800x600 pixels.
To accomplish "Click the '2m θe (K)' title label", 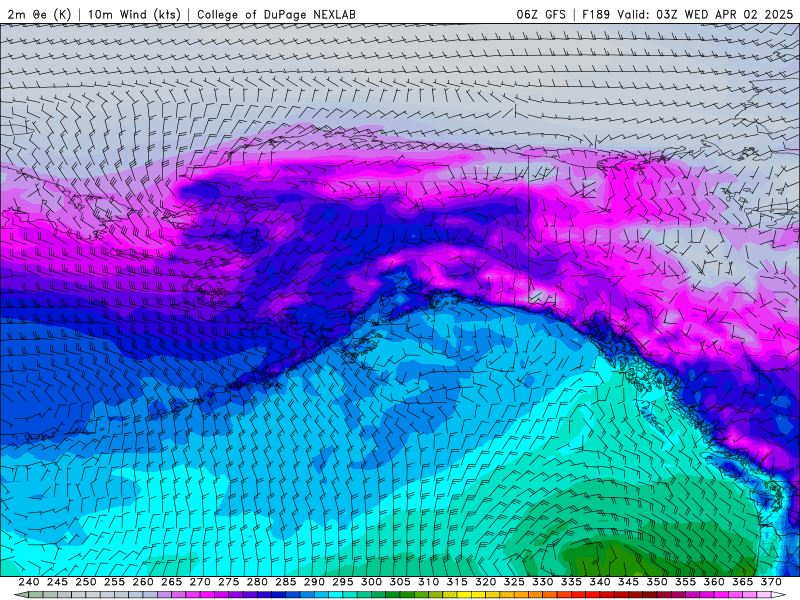I will (x=39, y=14).
